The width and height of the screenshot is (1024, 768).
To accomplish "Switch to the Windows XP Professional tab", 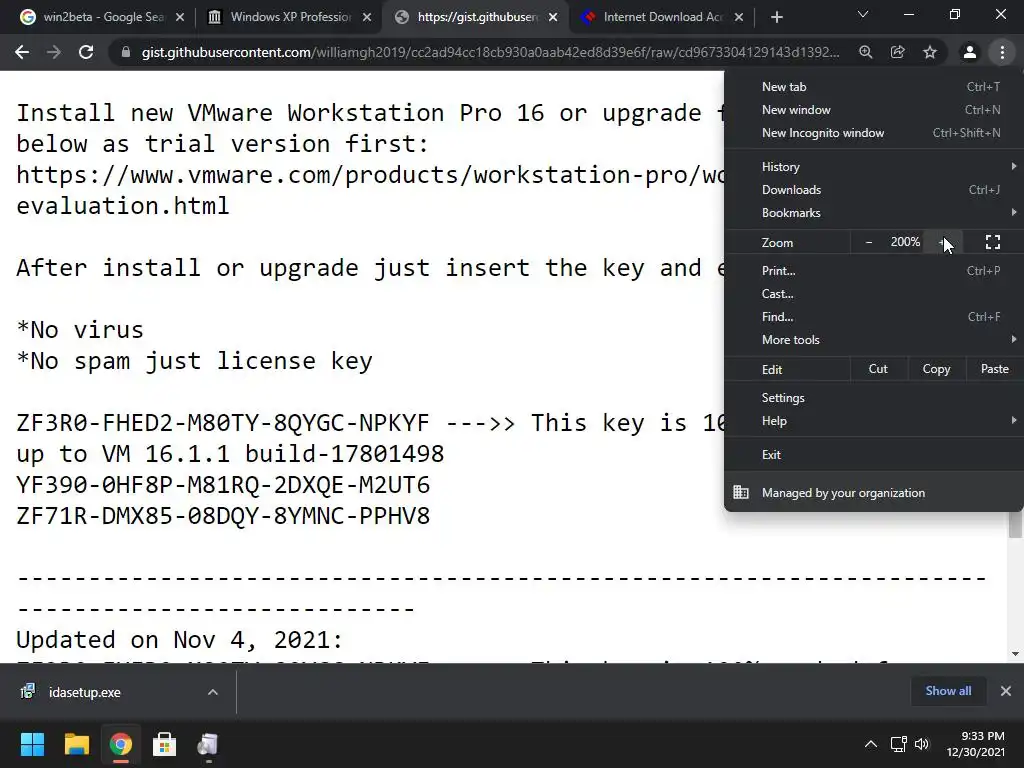I will pyautogui.click(x=287, y=17).
